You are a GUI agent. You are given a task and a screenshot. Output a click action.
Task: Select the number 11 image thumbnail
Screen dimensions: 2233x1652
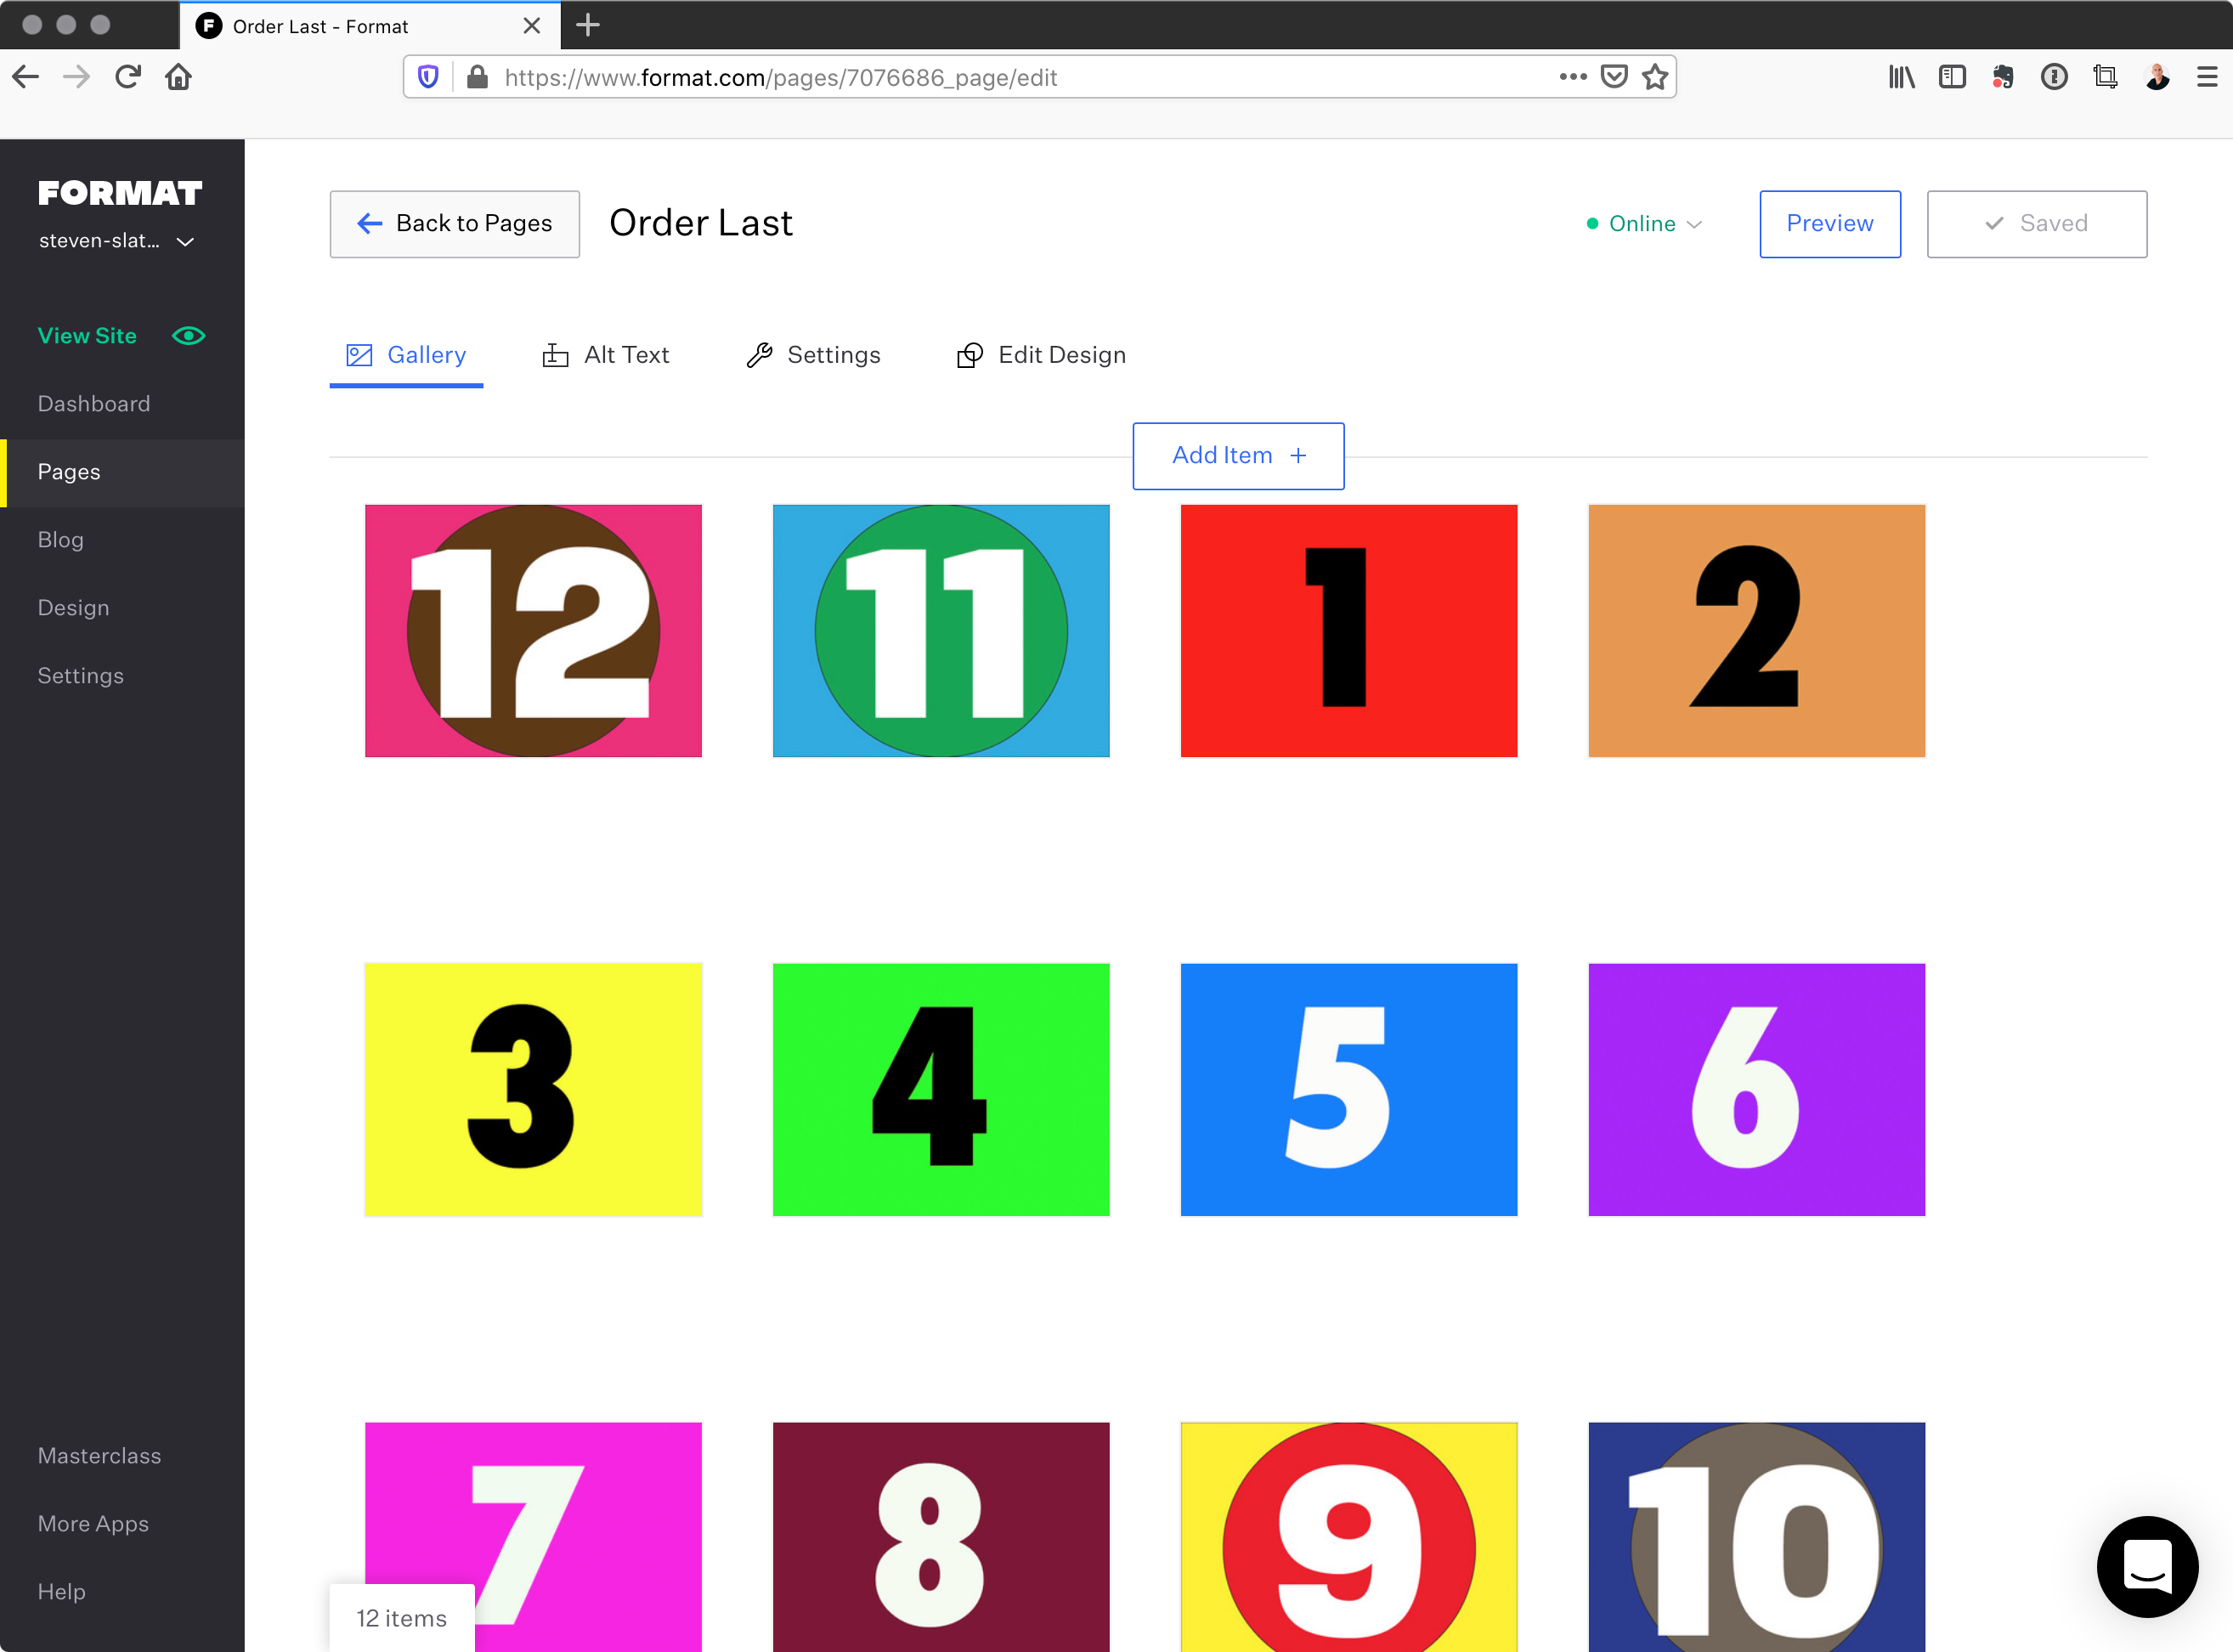pyautogui.click(x=941, y=631)
